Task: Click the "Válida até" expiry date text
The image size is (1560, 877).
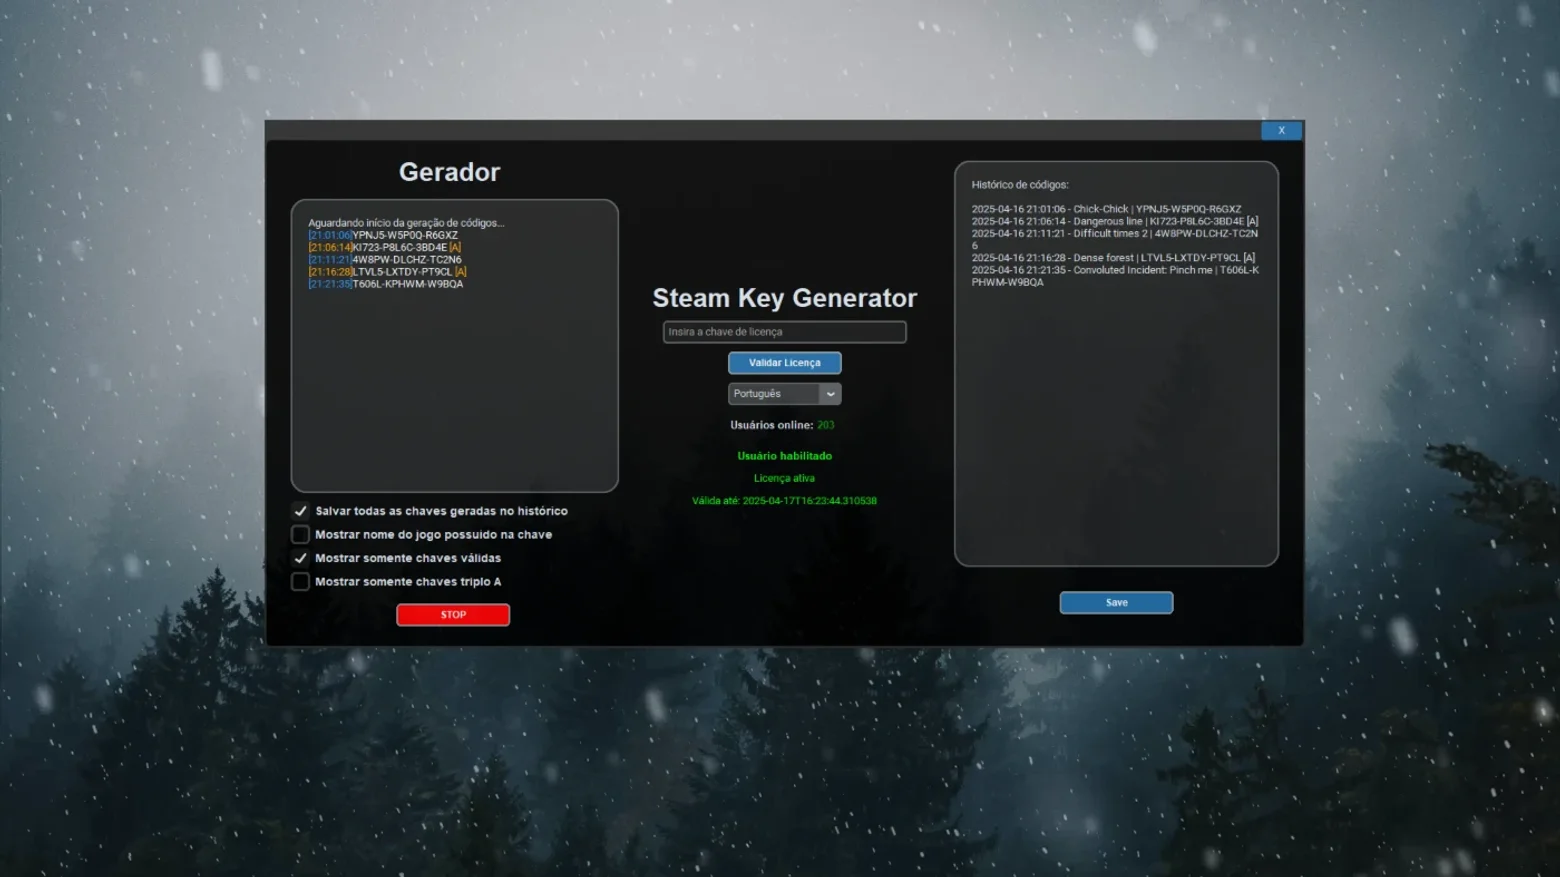Action: pyautogui.click(x=784, y=501)
